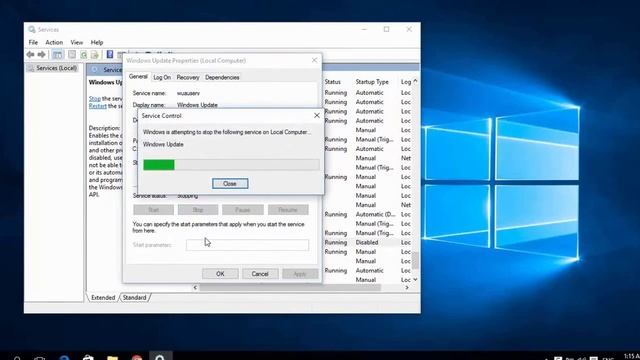Image resolution: width=640 pixels, height=360 pixels.
Task: Click the horizontal scrollbar left arrow
Action: pos(195,288)
